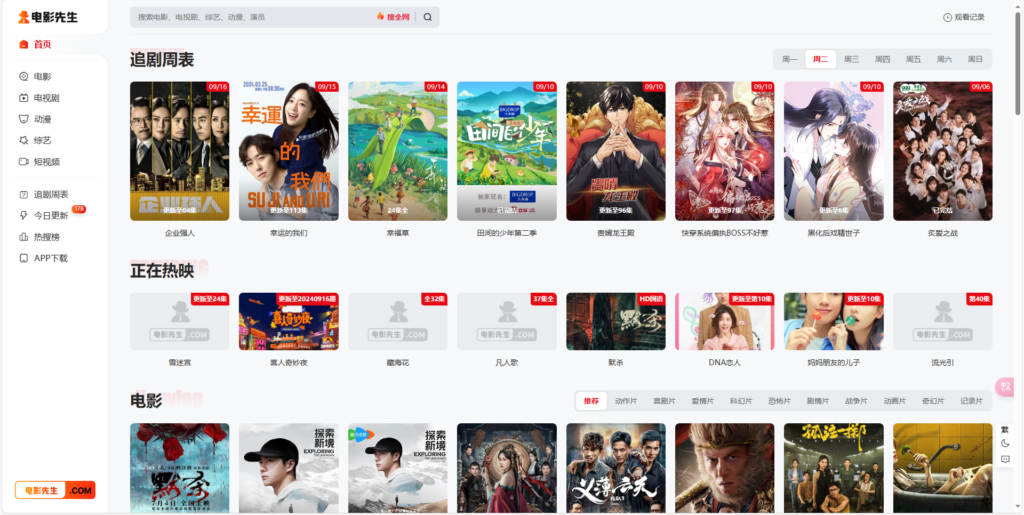Open the 喜人奇妙夜 thumbnail
The image size is (1024, 515).
coord(289,321)
